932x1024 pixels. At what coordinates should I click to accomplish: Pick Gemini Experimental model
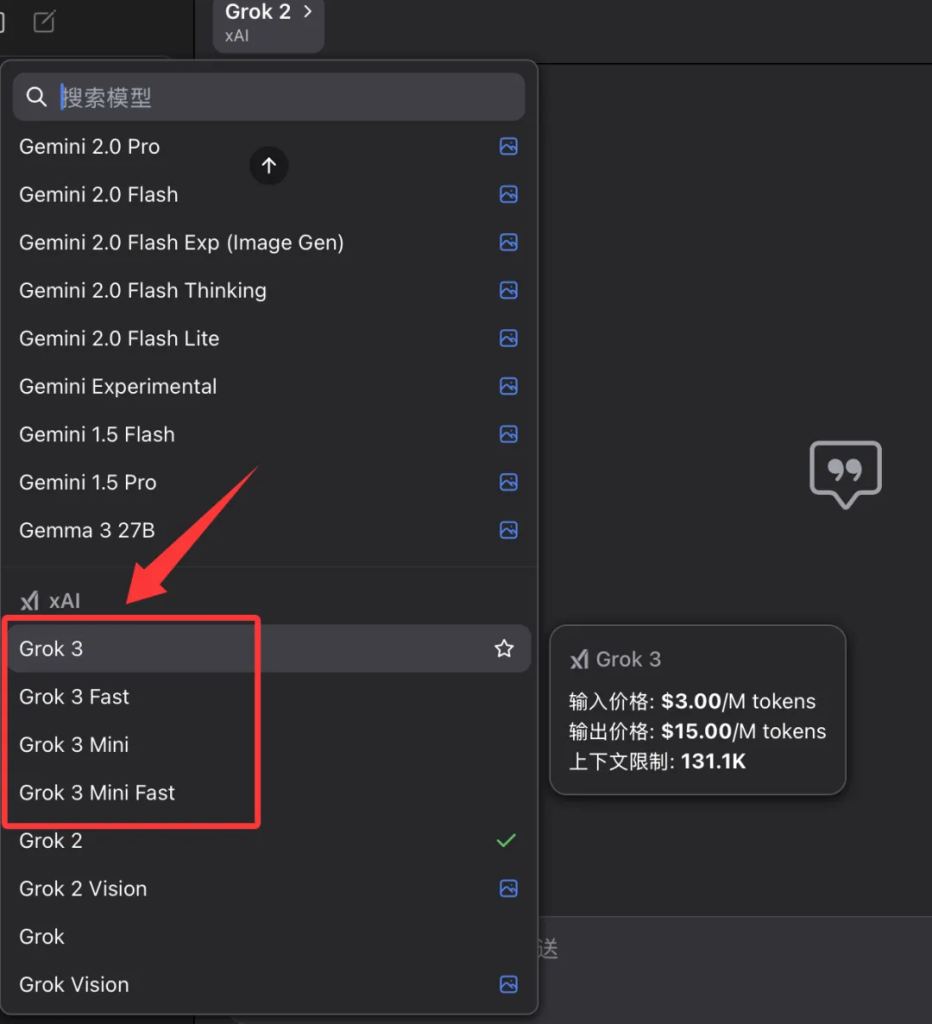coord(268,387)
